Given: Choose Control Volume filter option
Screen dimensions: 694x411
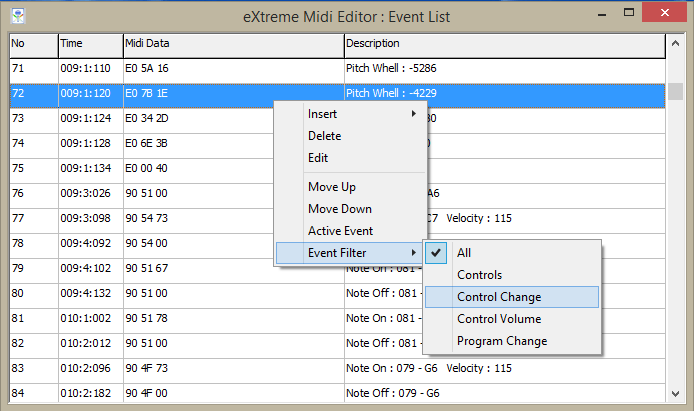Looking at the screenshot, I should [x=512, y=319].
